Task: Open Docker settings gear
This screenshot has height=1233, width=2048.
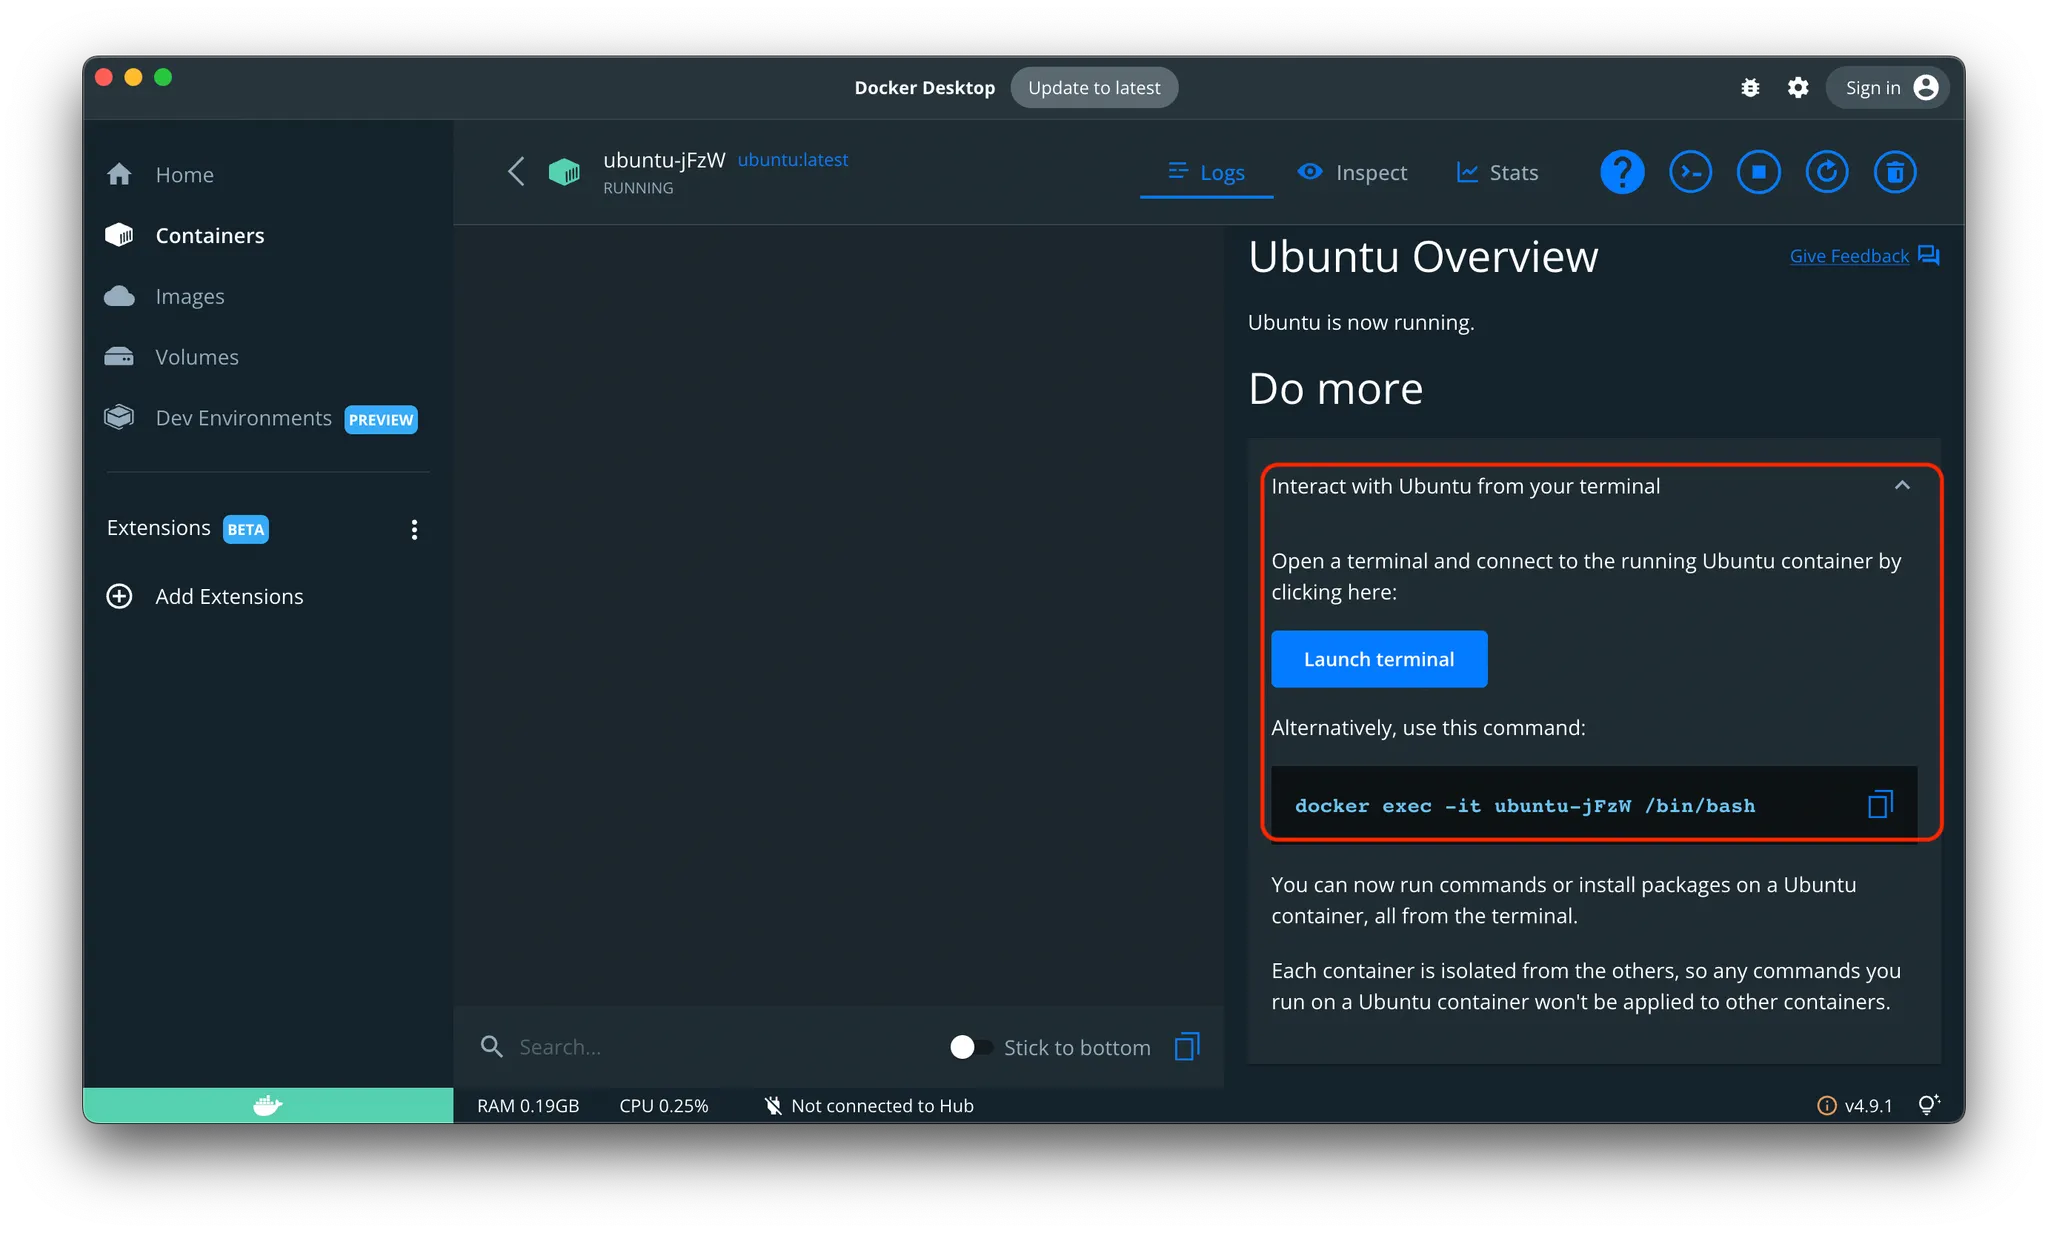Action: click(x=1798, y=88)
